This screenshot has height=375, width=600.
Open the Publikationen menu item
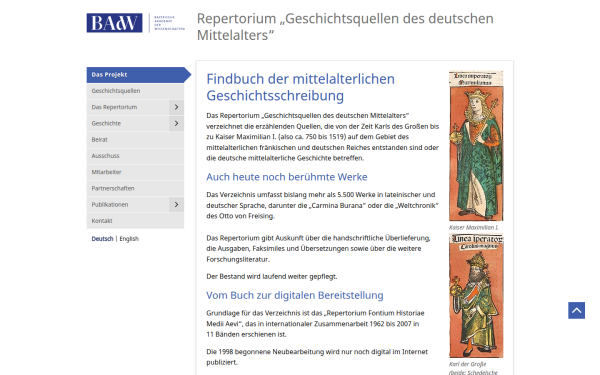128,204
